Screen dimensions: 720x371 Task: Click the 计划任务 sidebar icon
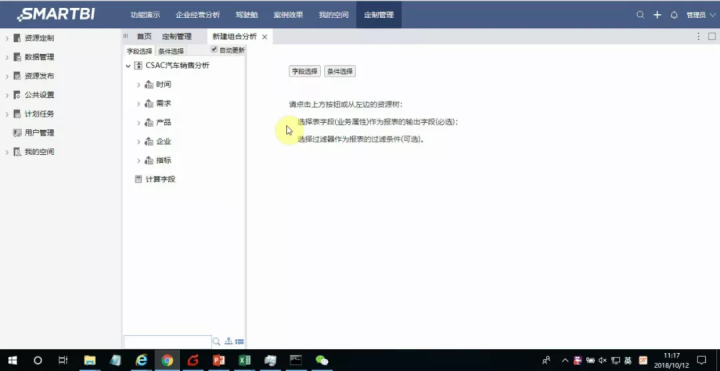[17, 114]
